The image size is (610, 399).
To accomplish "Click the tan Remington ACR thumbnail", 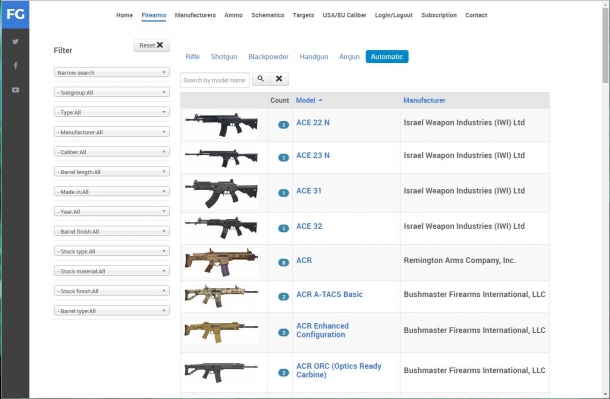I will [221, 262].
